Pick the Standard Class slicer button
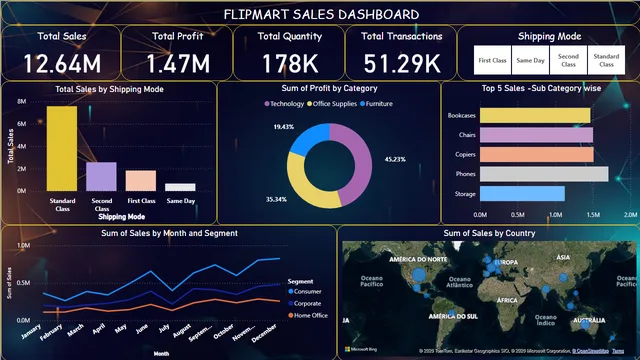Viewport: 640px width, 360px height. (606, 60)
